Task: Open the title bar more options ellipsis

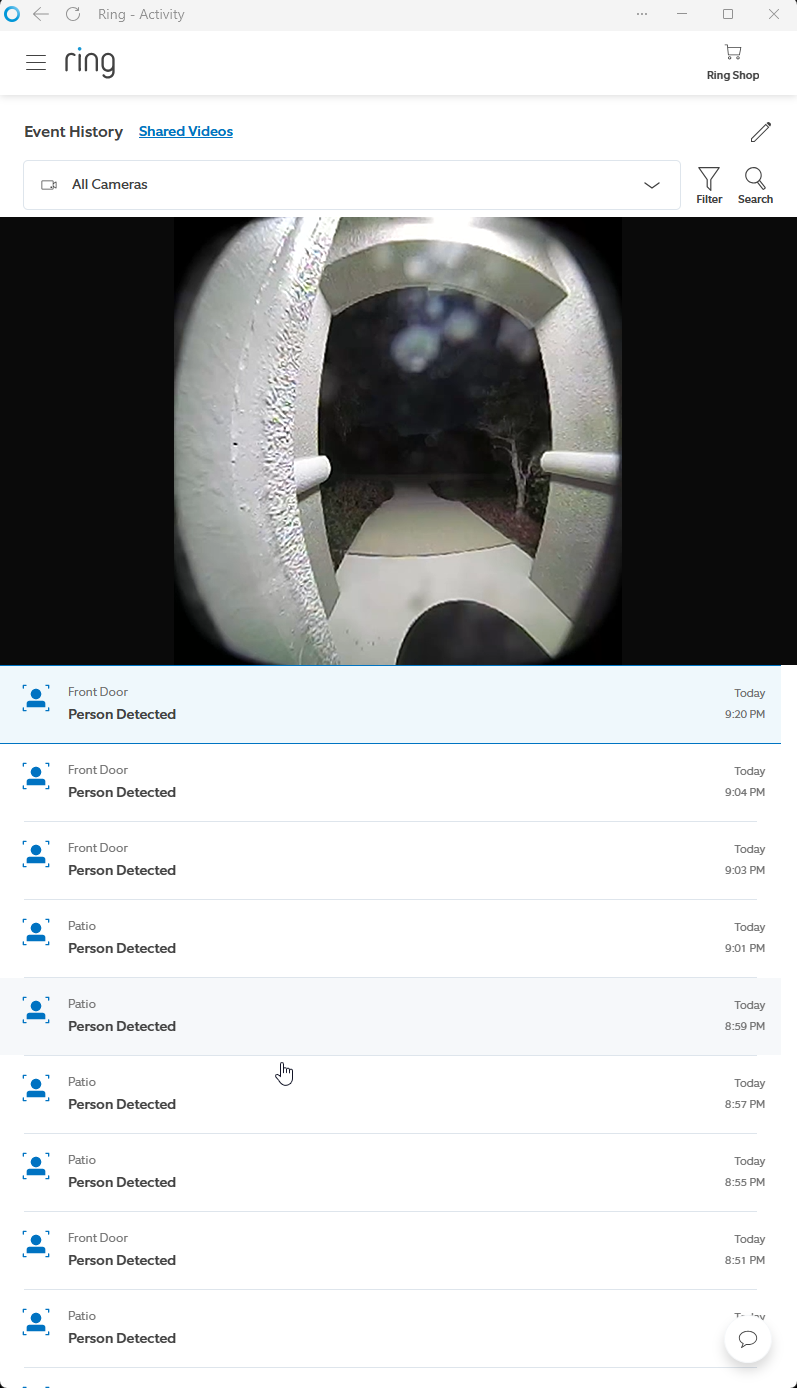Action: [x=642, y=14]
